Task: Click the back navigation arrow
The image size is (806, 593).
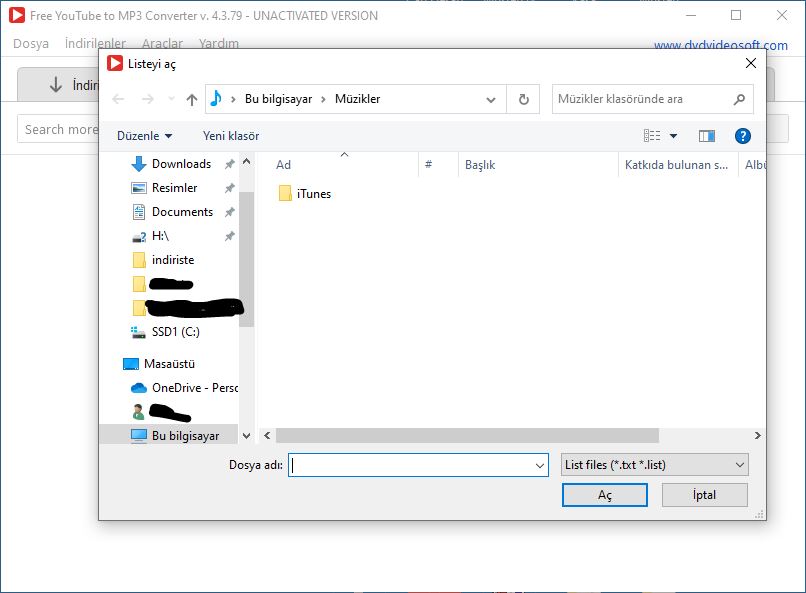Action: click(x=118, y=99)
